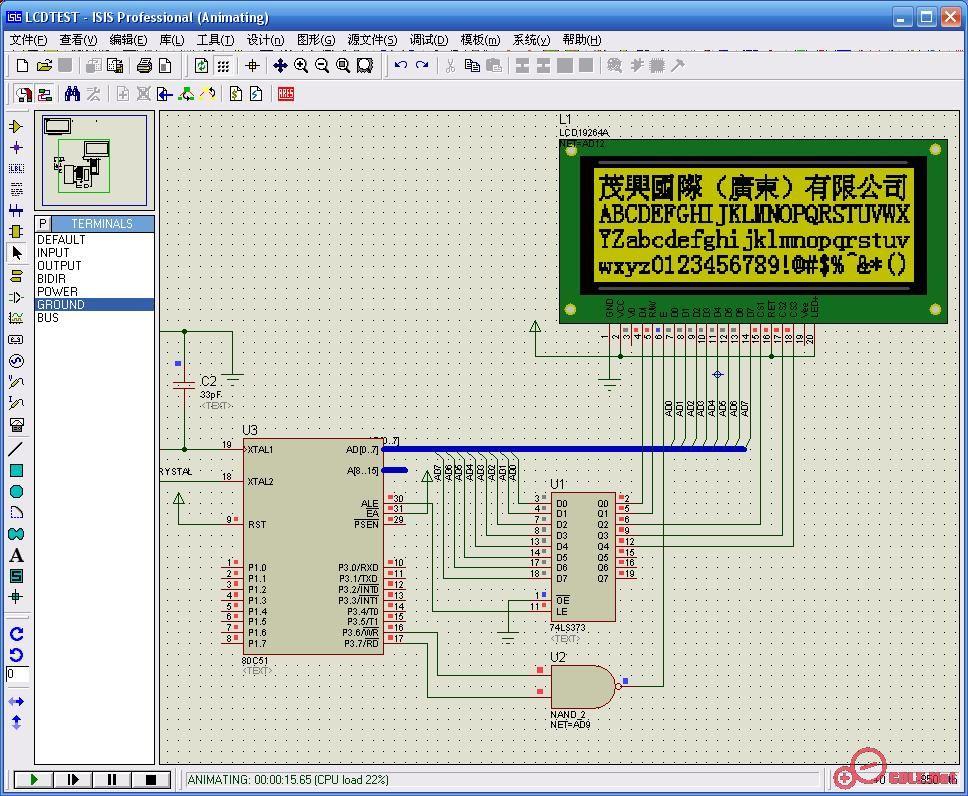Select the subcircuit mode tool
This screenshot has height=796, width=968.
(17, 232)
